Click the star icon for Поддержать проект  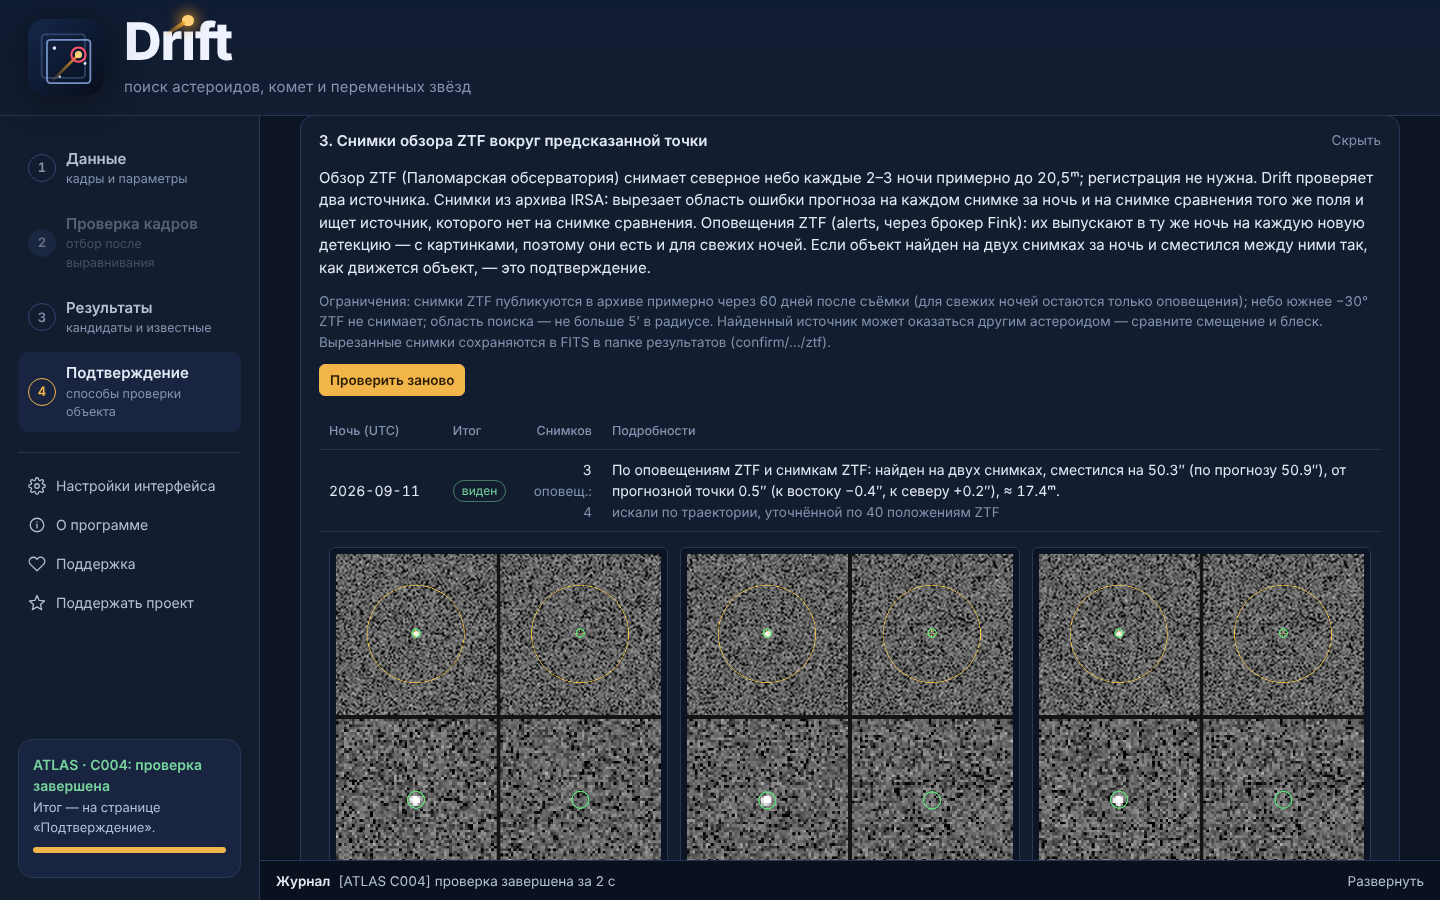(x=37, y=603)
